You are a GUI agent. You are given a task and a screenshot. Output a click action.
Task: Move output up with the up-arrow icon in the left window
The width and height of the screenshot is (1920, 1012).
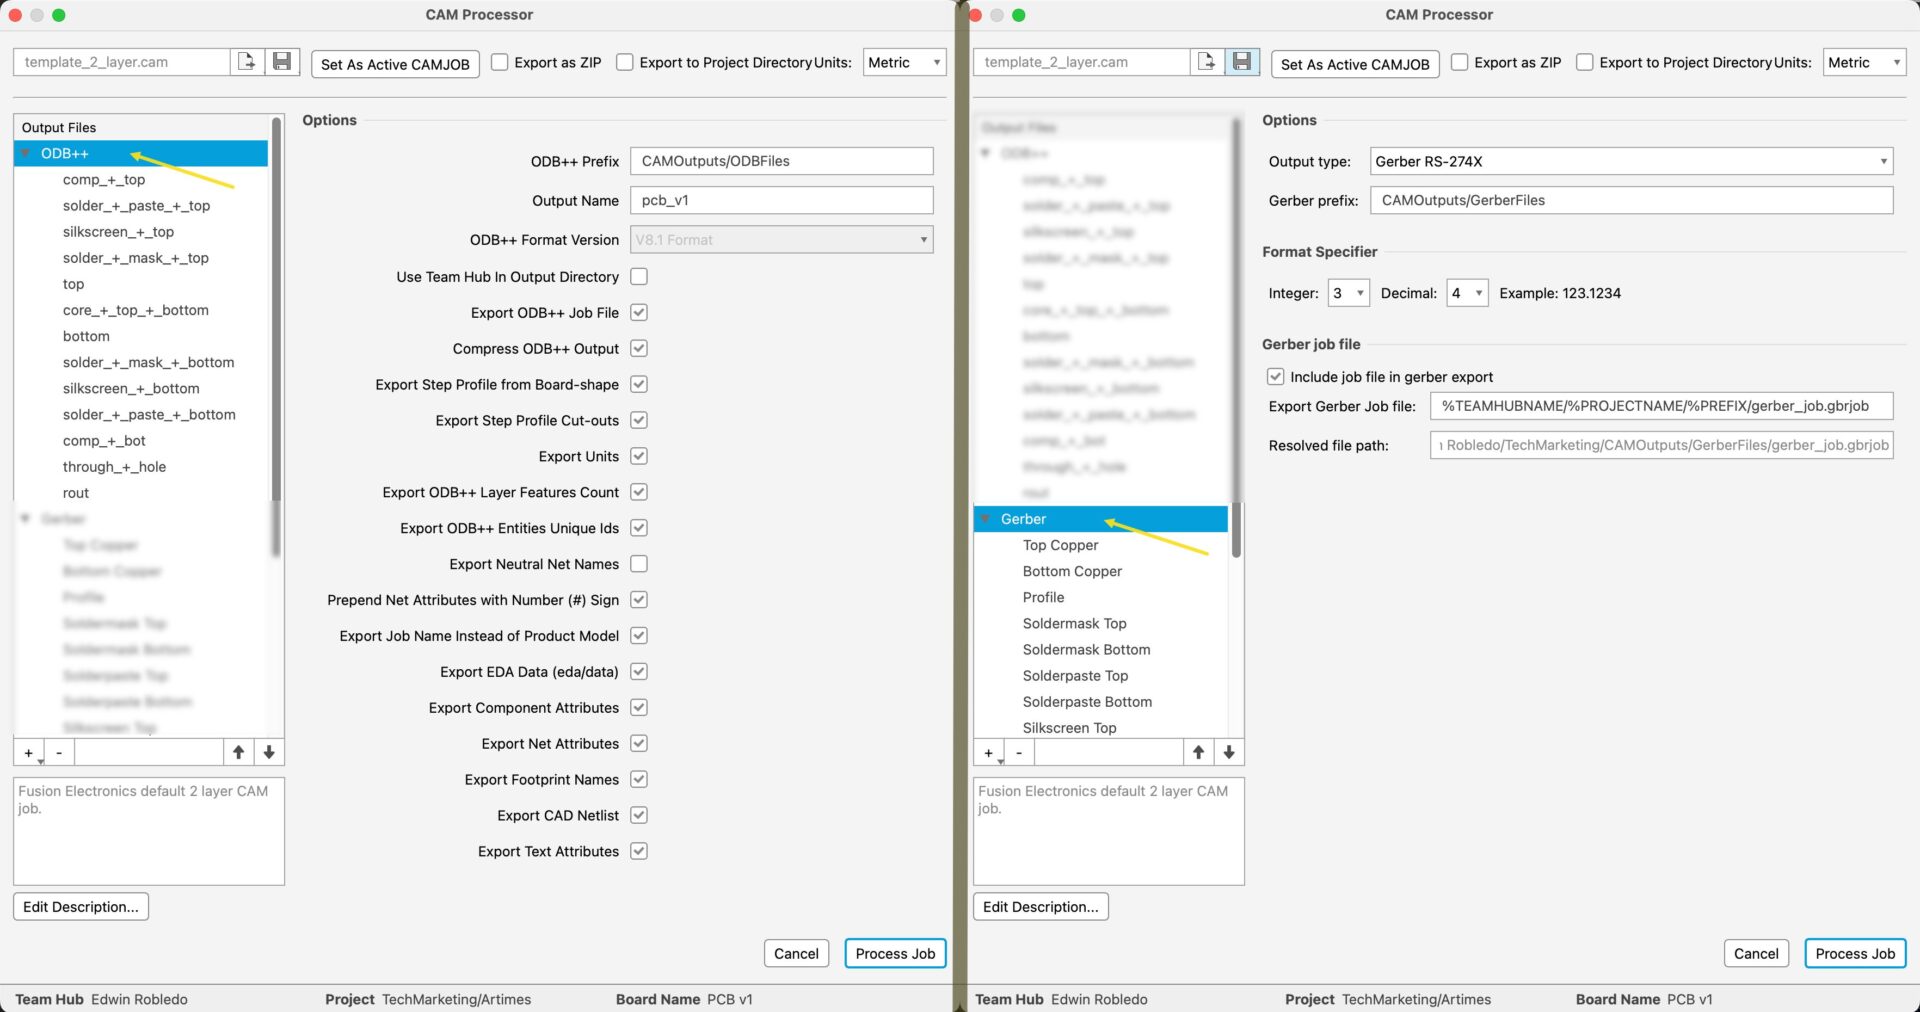(x=239, y=752)
